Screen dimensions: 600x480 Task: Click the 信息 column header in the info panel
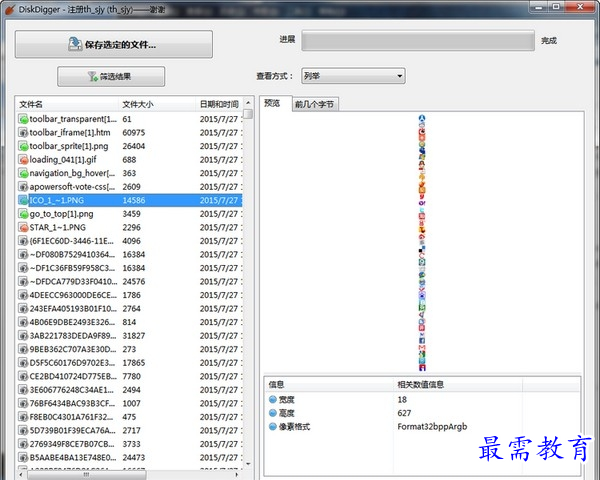pyautogui.click(x=329, y=385)
